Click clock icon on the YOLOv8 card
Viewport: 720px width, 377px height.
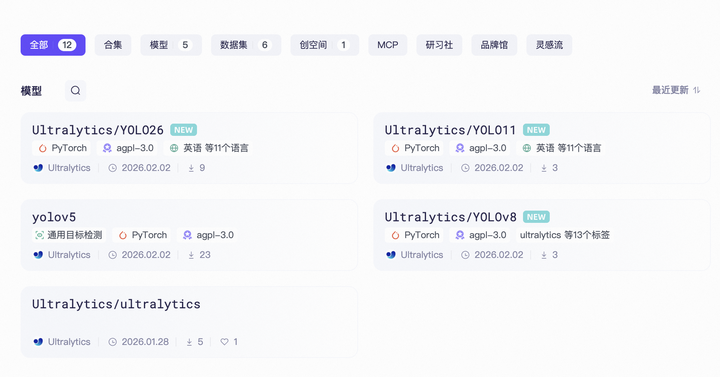point(465,255)
